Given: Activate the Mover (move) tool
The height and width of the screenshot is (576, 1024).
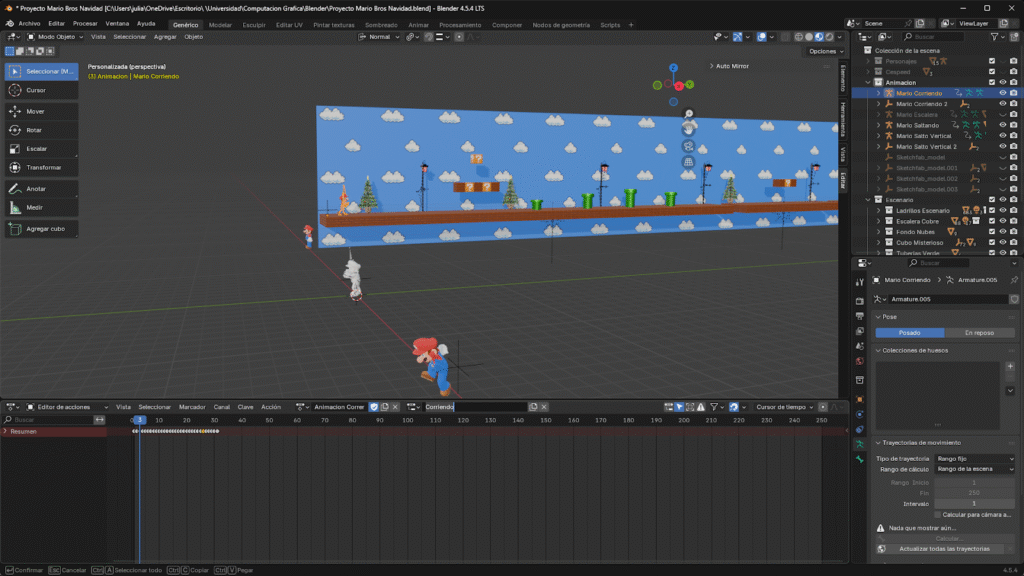Looking at the screenshot, I should (x=40, y=112).
